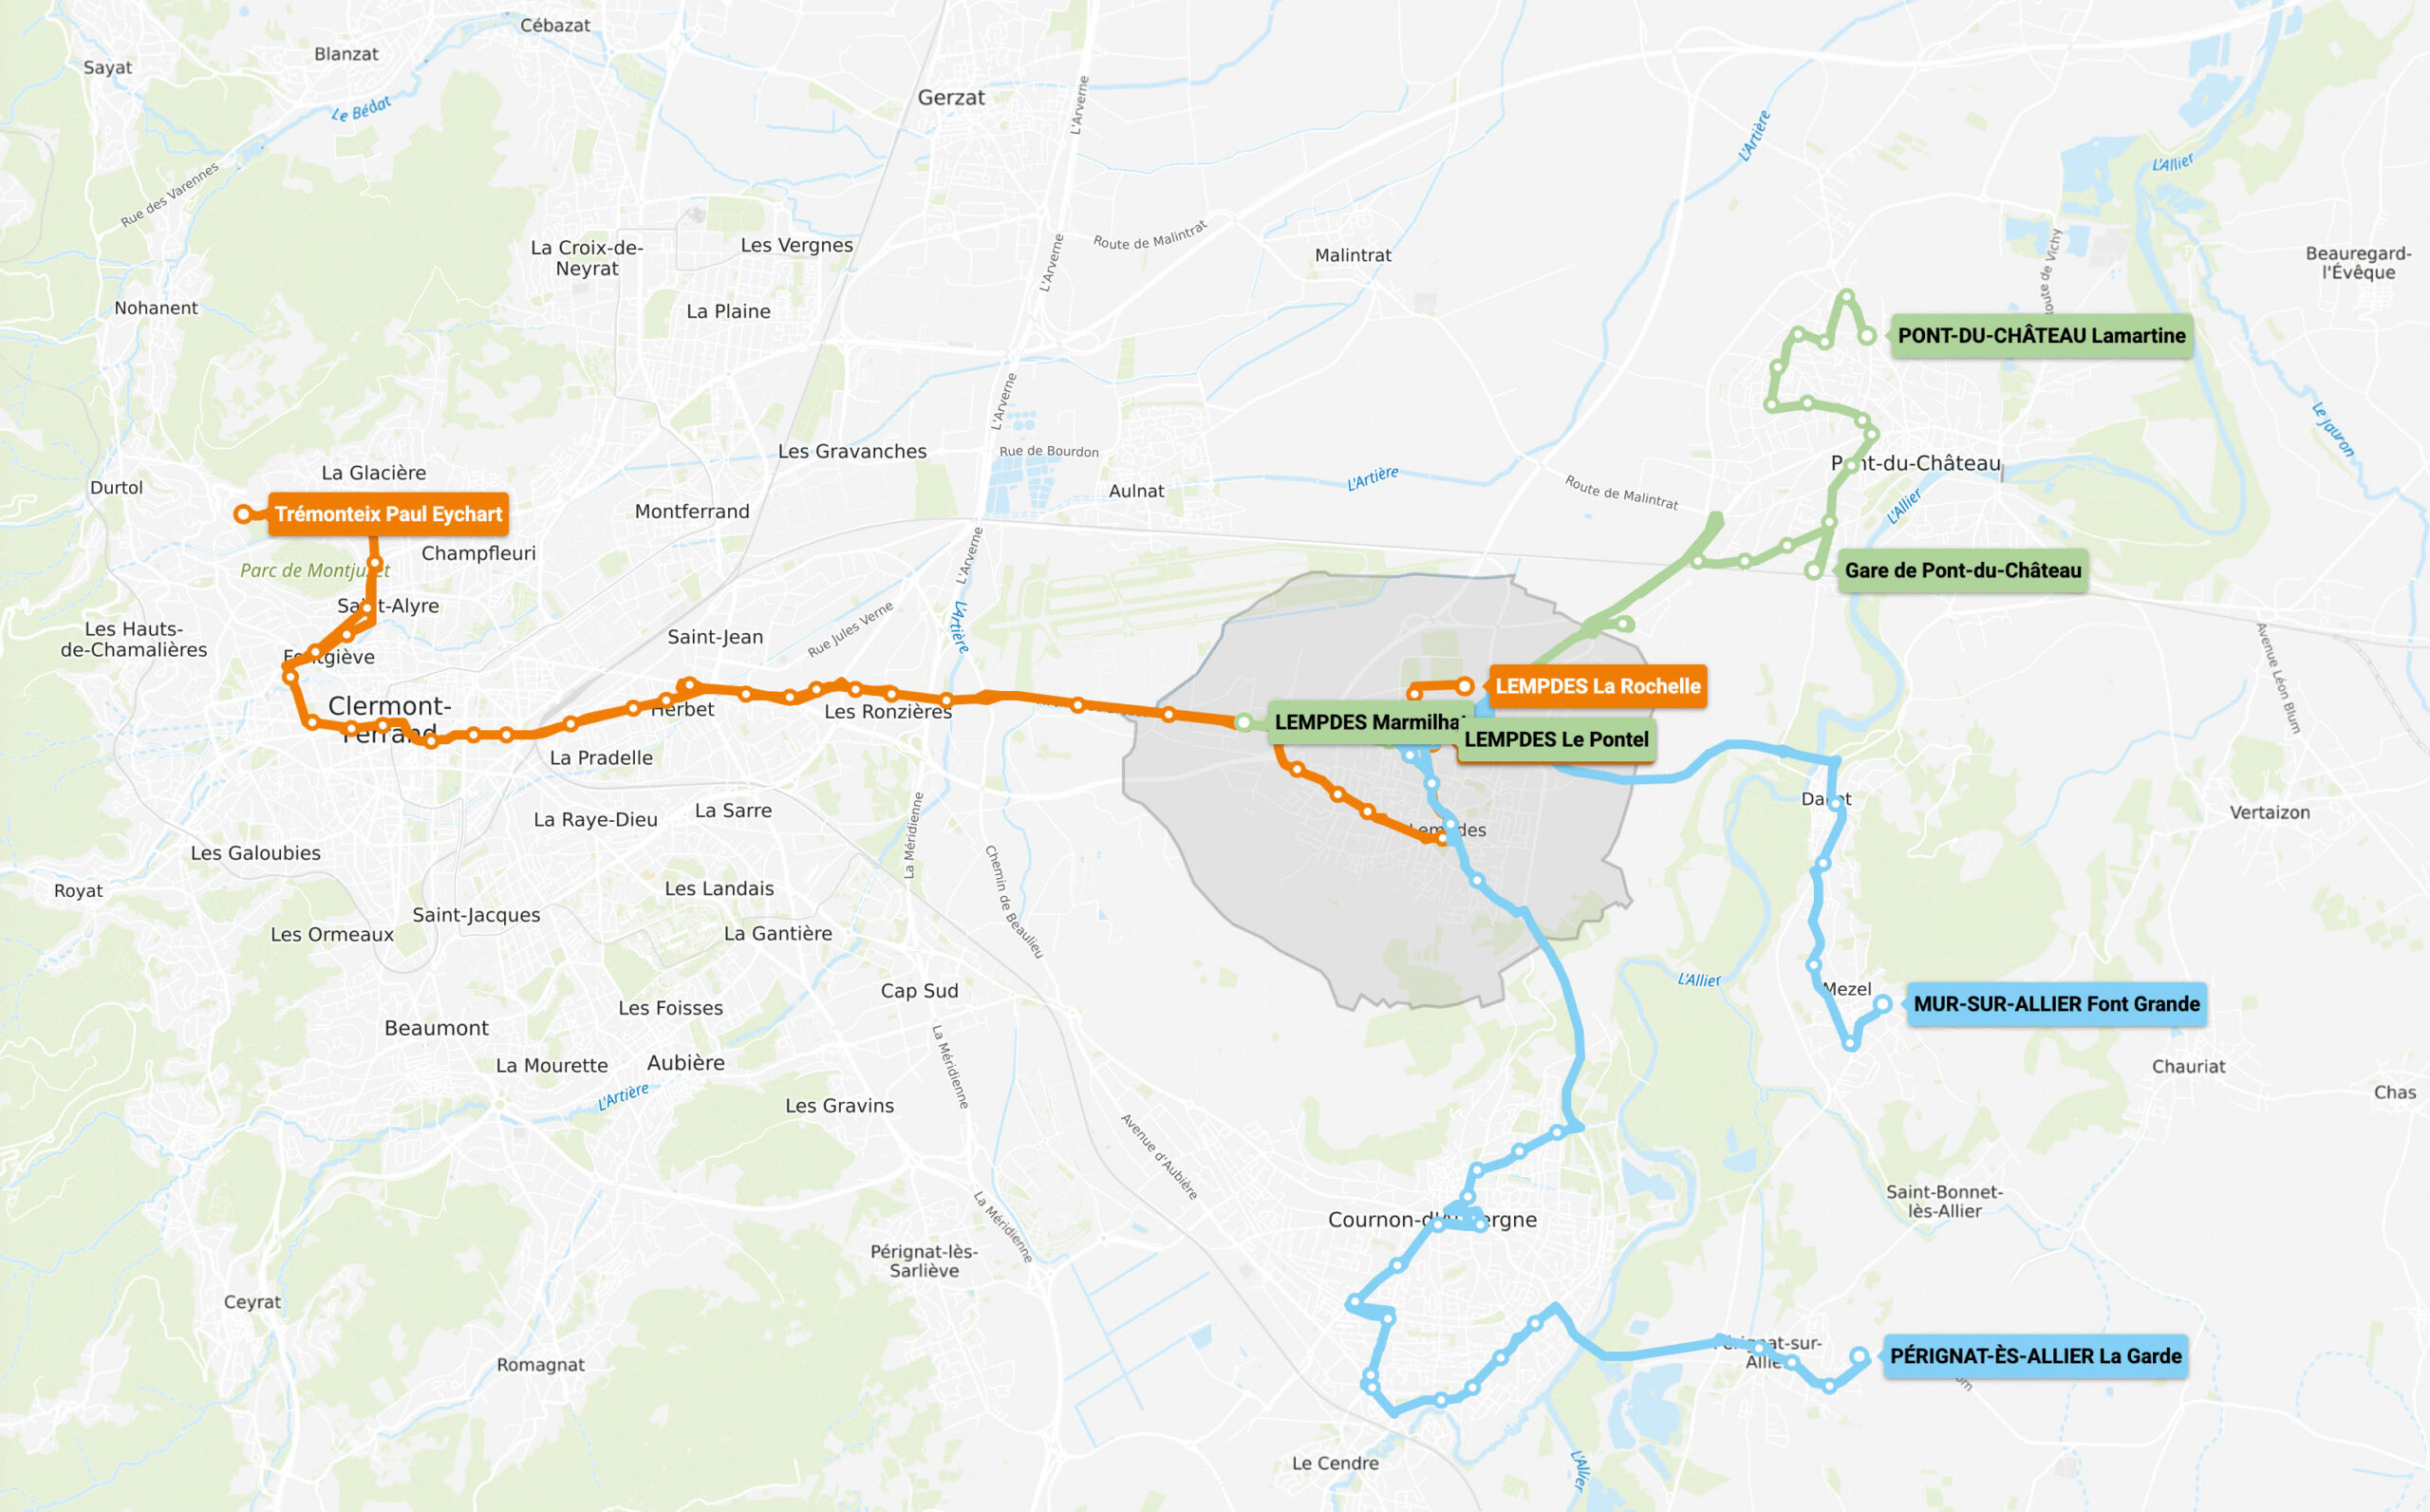The image size is (2430, 1512).
Task: Select the Trémonteix terminus stop circle marker
Action: coord(243,514)
